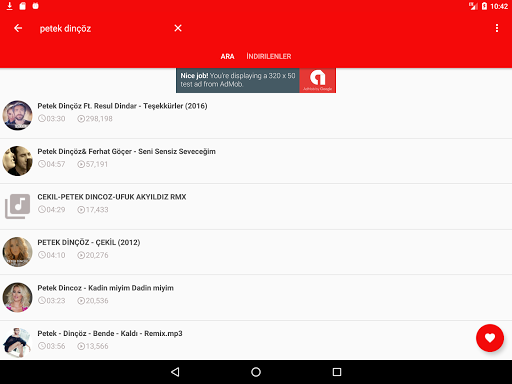512x384 pixels.
Task: Click music note icon for CEKIL RMX
Action: [x=17, y=206]
